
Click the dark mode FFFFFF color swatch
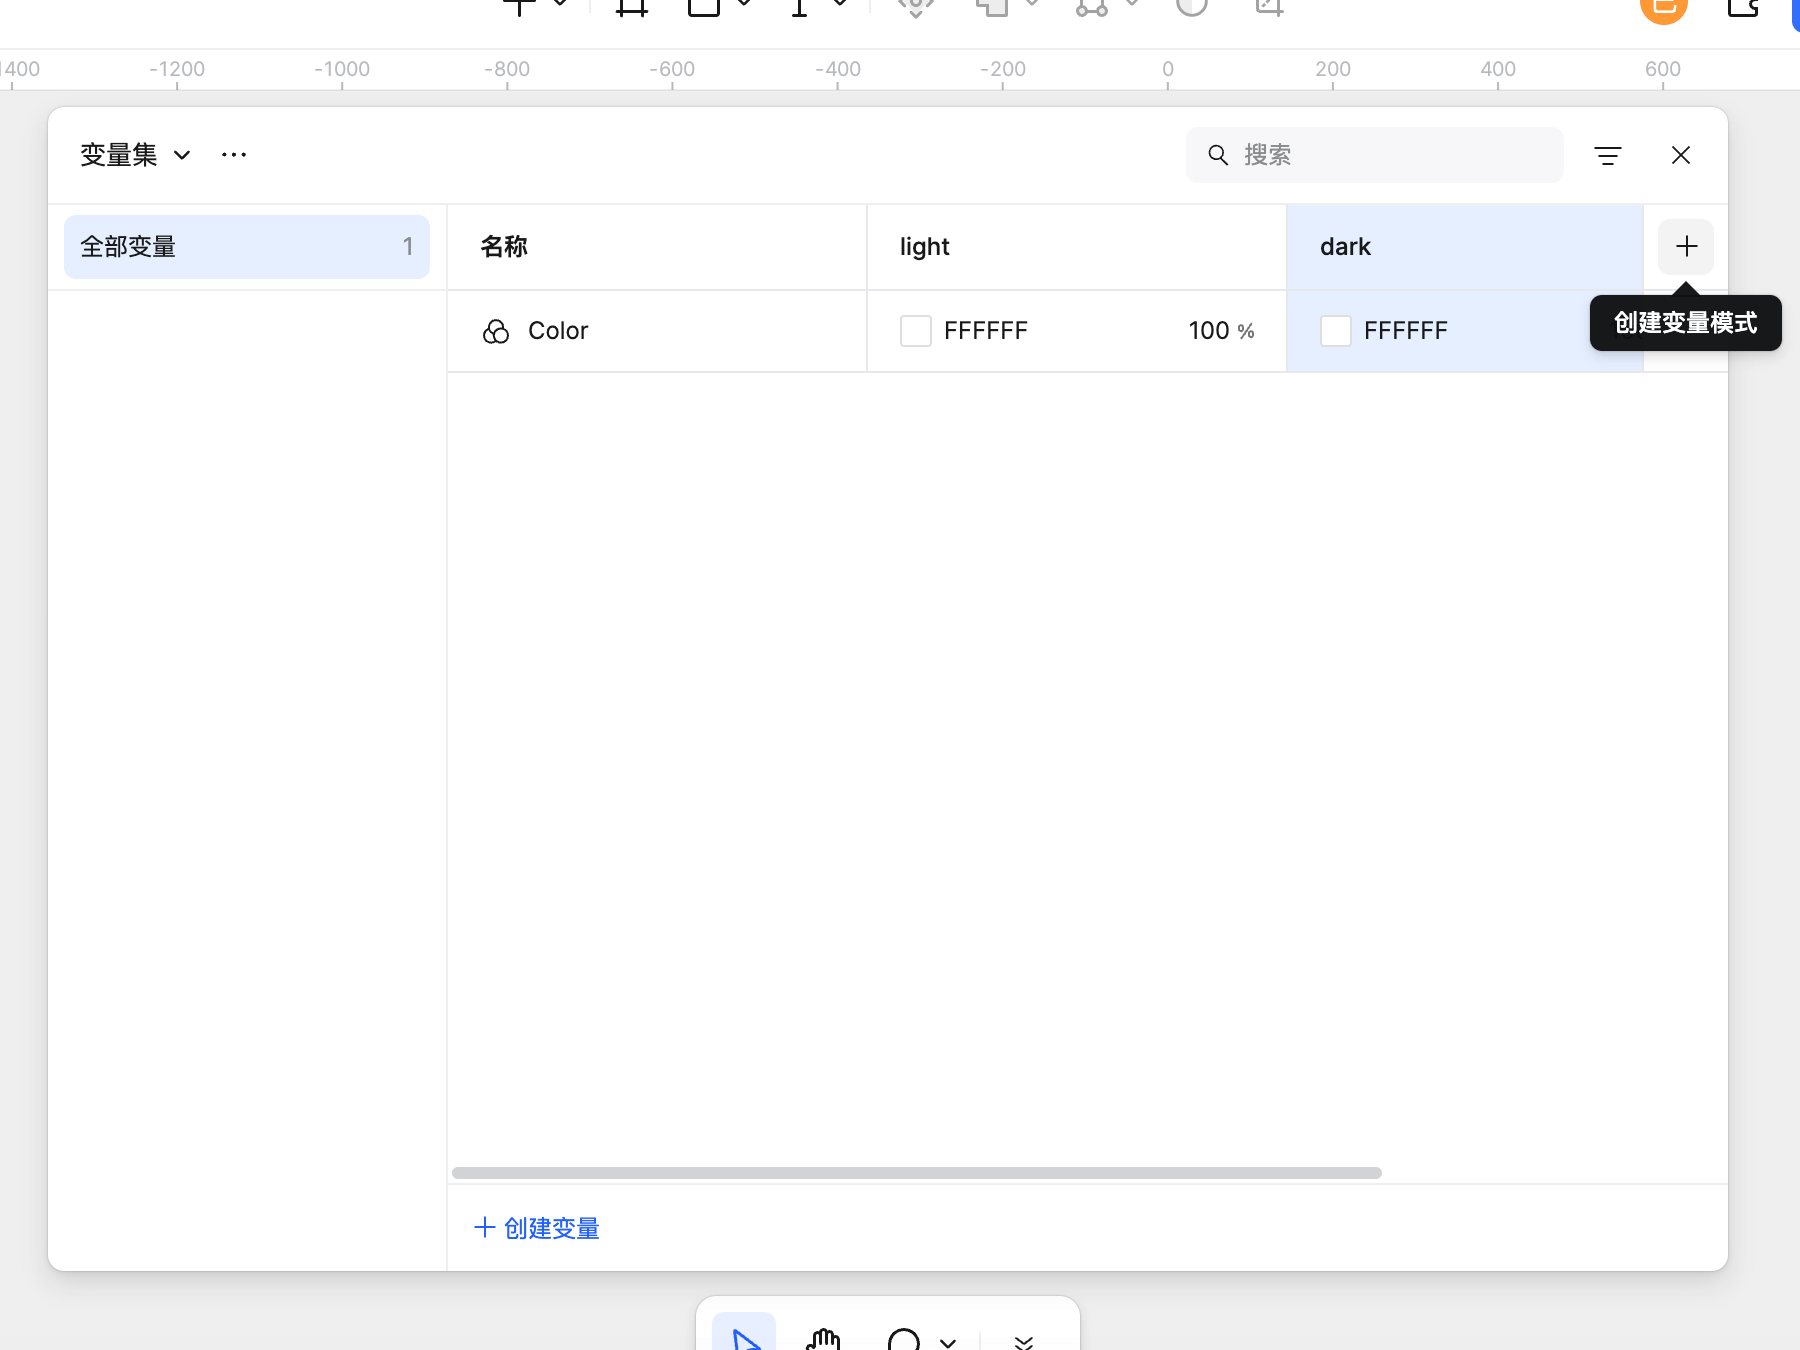[1336, 330]
